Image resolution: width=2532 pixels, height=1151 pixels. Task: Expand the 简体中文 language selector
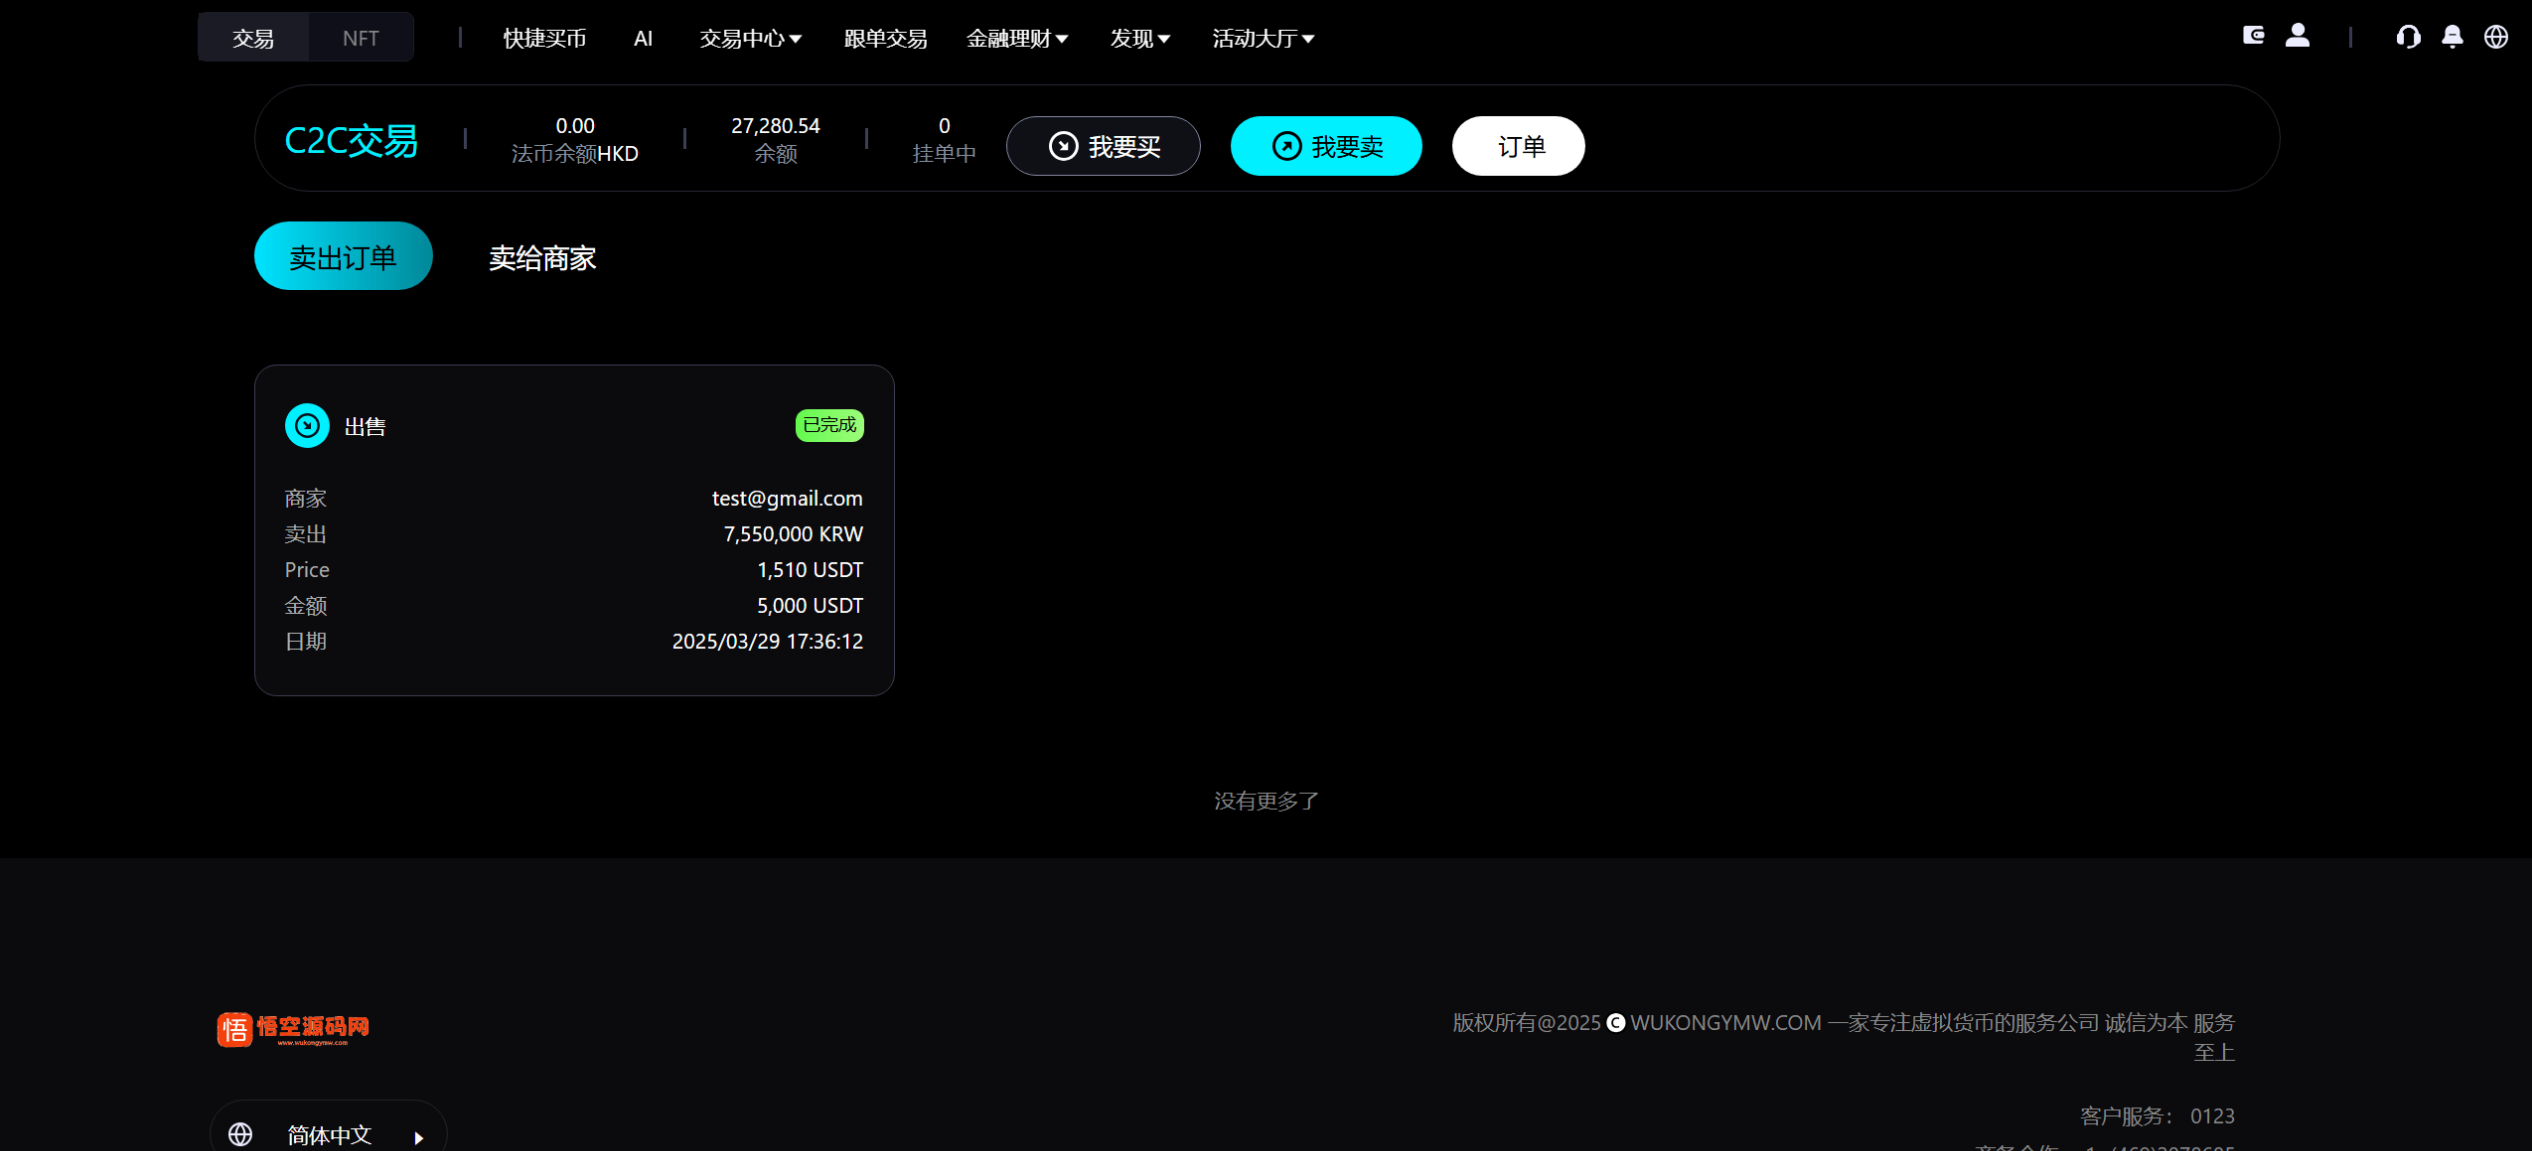tap(327, 1134)
